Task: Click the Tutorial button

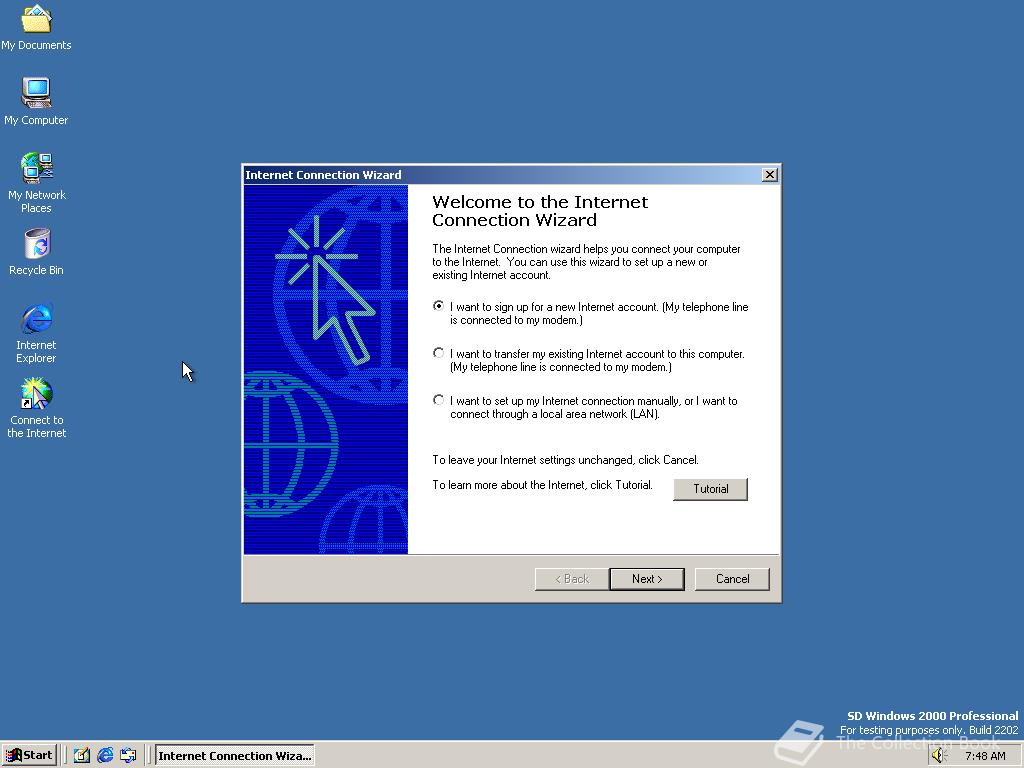Action: click(x=710, y=488)
